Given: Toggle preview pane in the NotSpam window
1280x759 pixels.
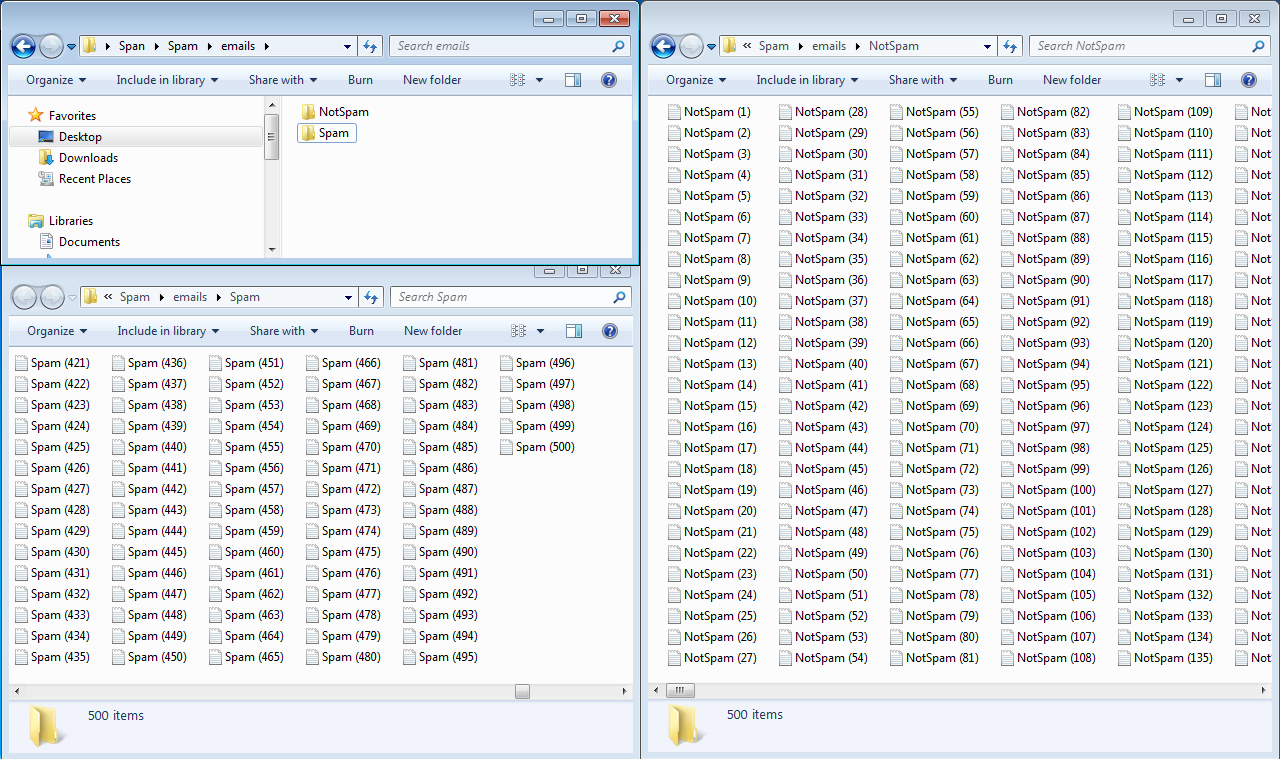Looking at the screenshot, I should tap(1212, 80).
